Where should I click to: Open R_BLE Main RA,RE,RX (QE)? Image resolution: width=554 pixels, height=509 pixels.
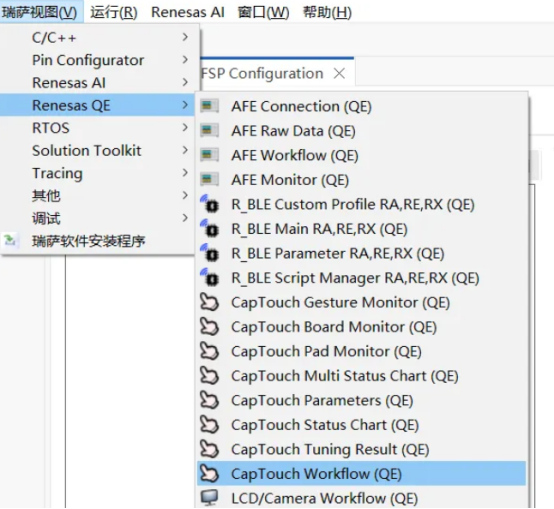(361, 228)
